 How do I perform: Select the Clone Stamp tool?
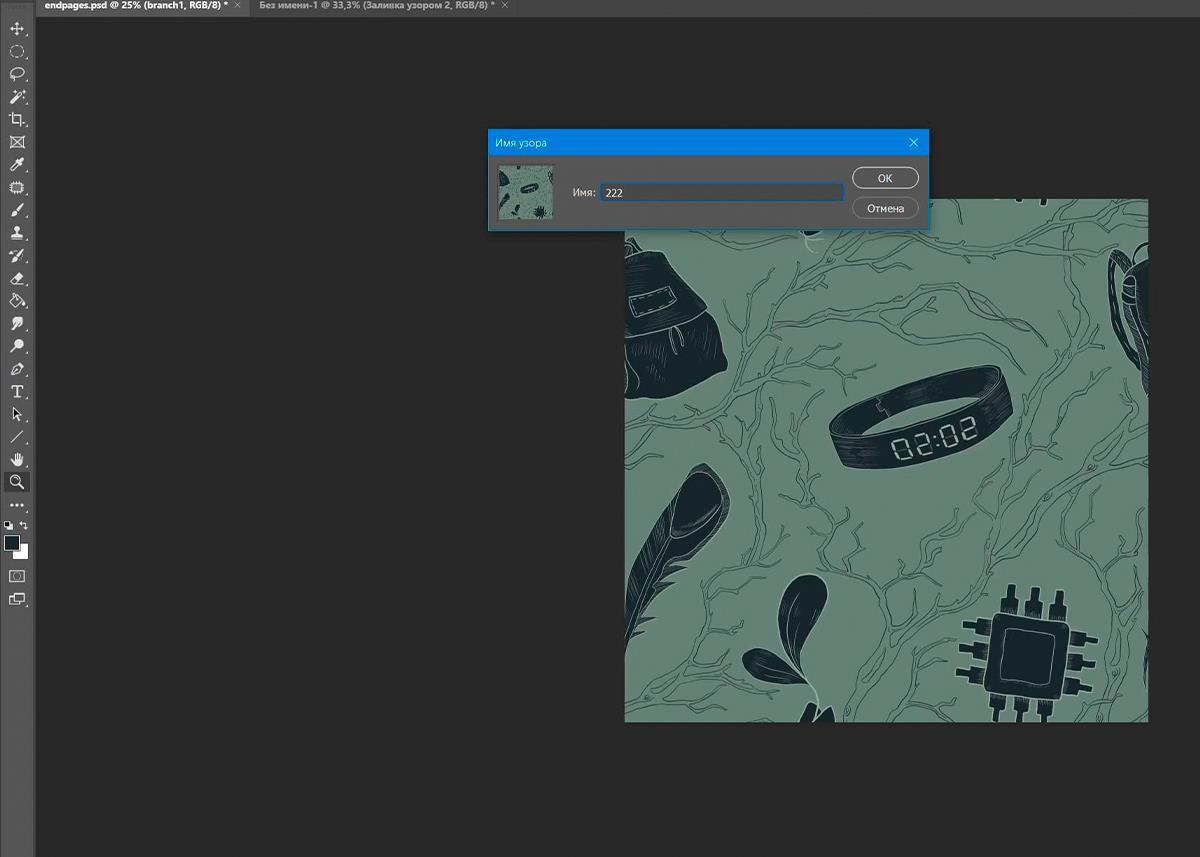coord(17,233)
